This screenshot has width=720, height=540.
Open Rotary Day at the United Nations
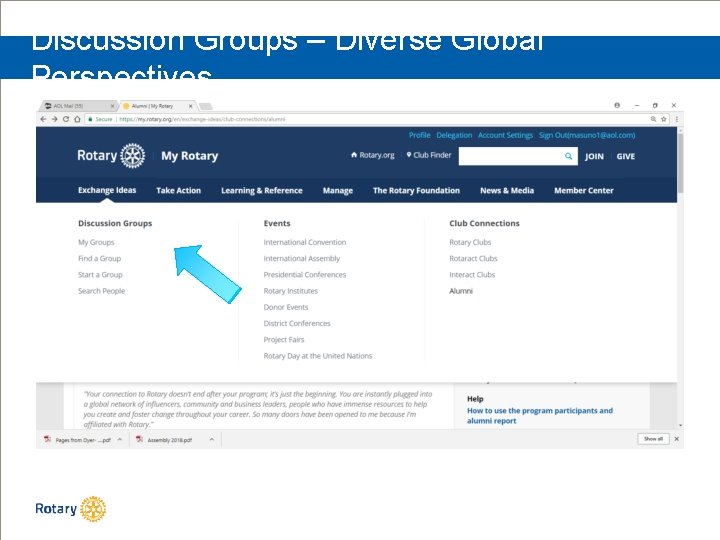pyautogui.click(x=318, y=356)
